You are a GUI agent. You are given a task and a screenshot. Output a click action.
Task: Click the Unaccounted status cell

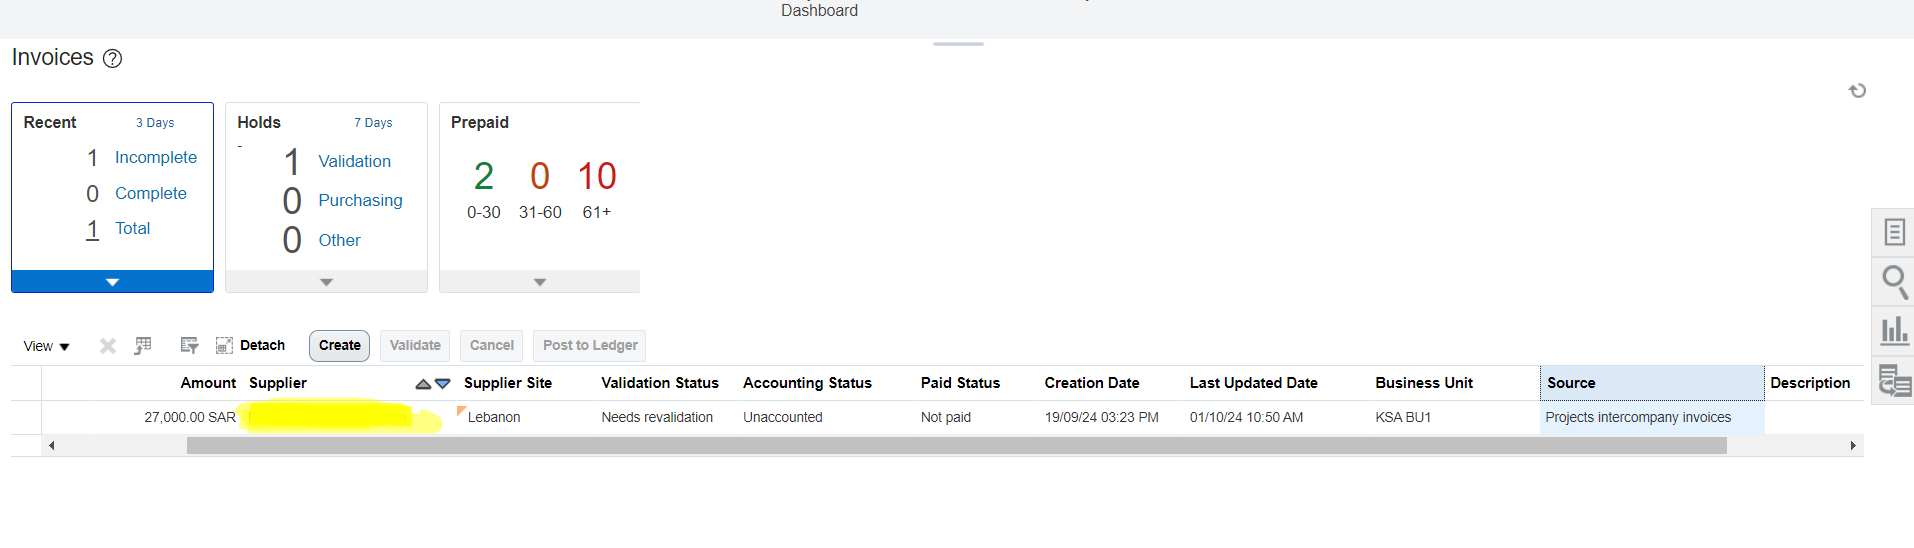(782, 417)
